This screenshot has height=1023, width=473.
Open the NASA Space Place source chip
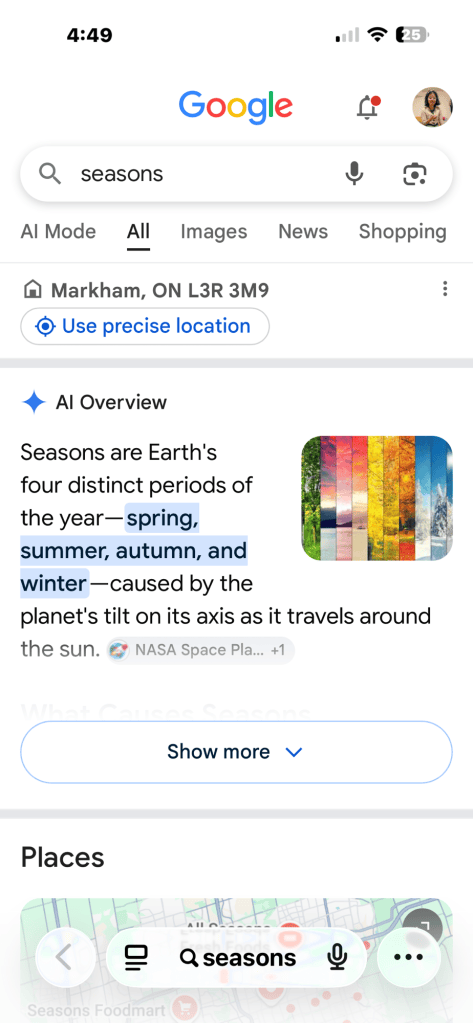point(201,650)
